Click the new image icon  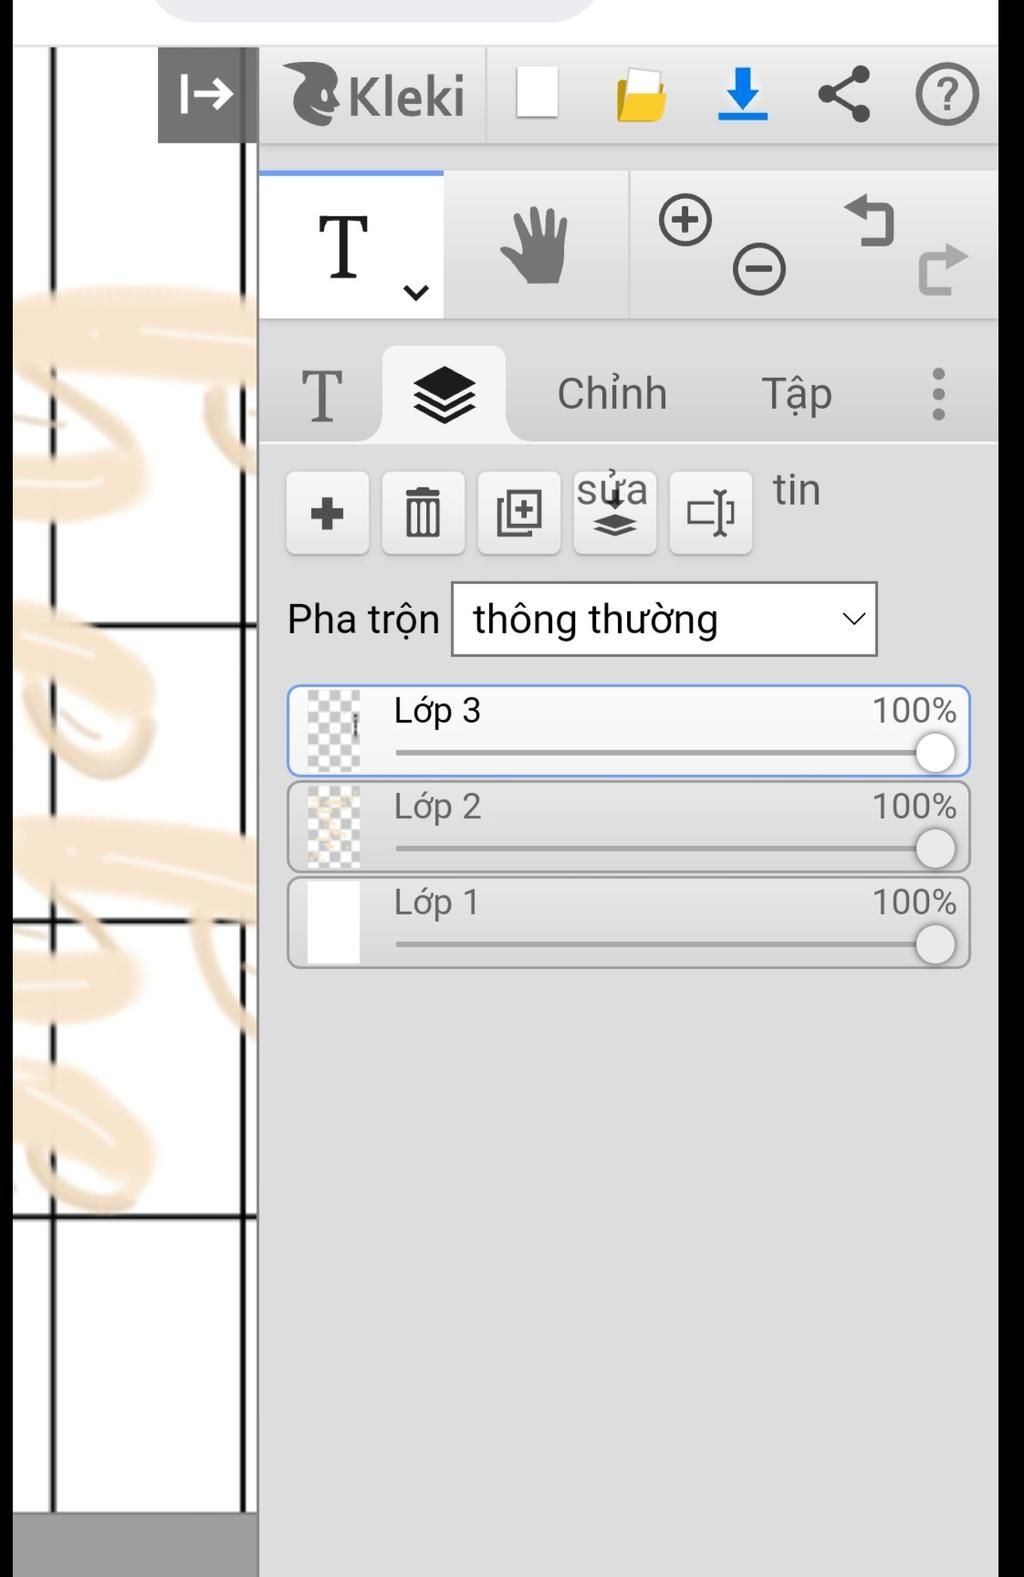537,94
